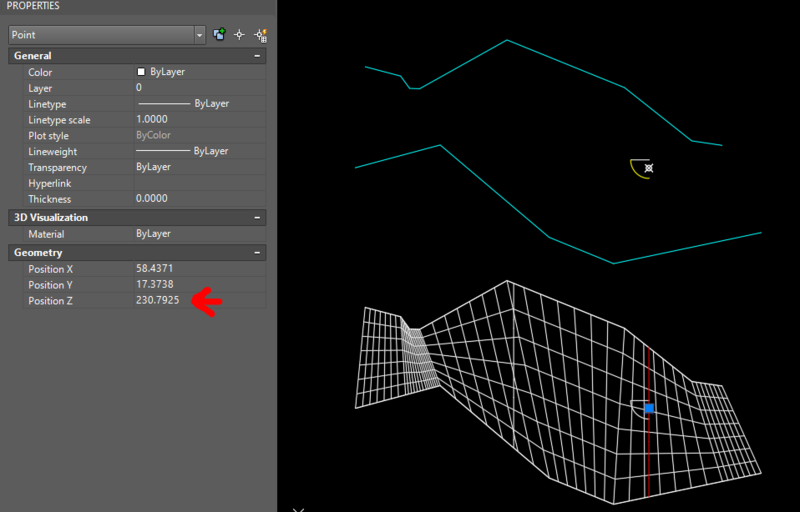Edit the Thickness value 0.0000
The image size is (800, 512).
point(198,199)
